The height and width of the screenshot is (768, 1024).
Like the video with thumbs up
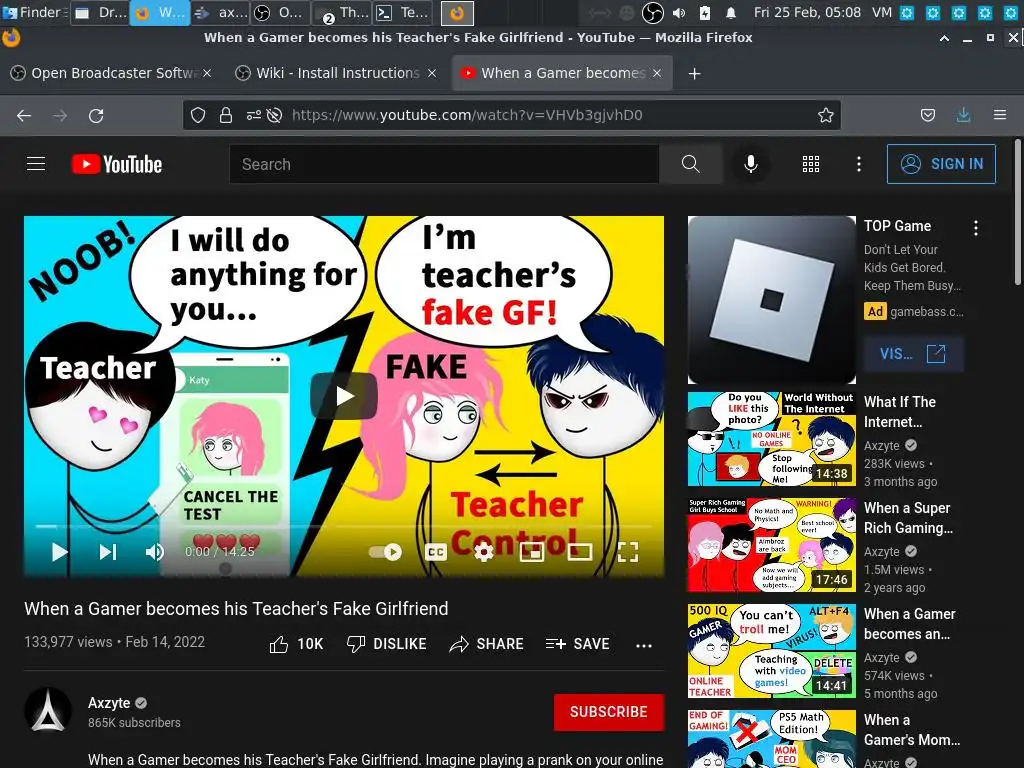296,645
